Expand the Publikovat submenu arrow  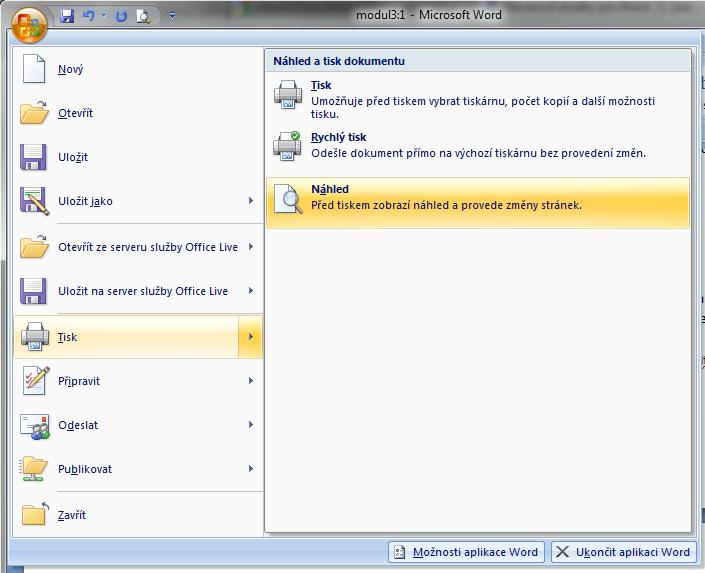251,469
